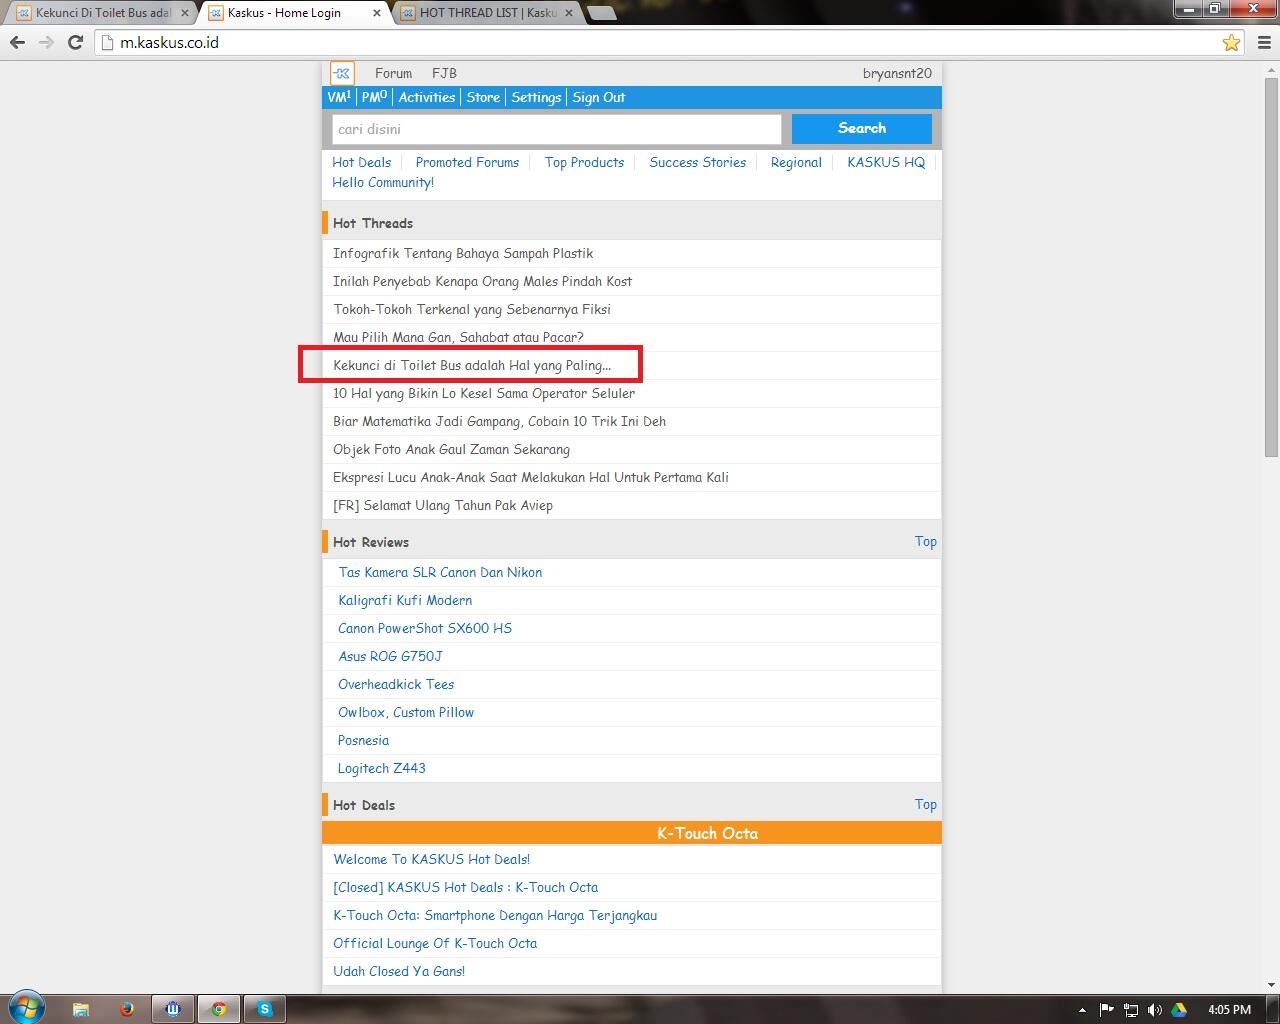1280x1024 pixels.
Task: Click the volume speaker tray icon
Action: 1154,1010
